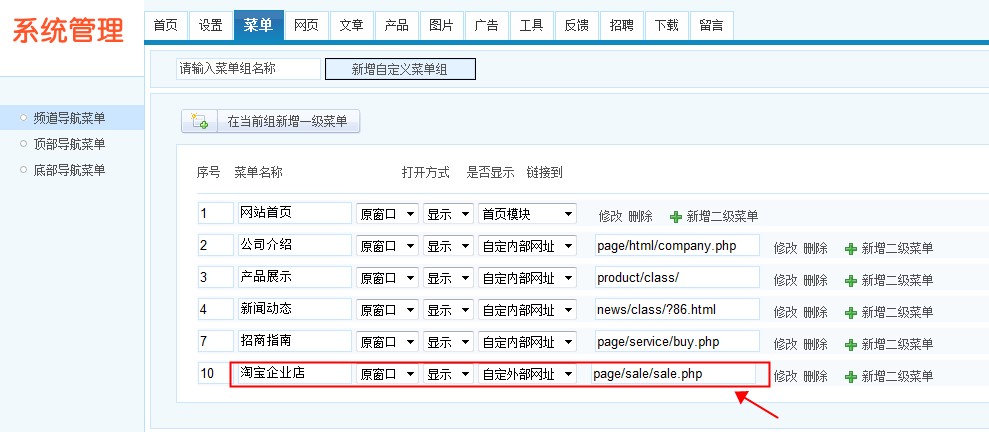989x432 pixels.
Task: Select 底部导航菜单 in the left sidebar
Action: pos(69,170)
